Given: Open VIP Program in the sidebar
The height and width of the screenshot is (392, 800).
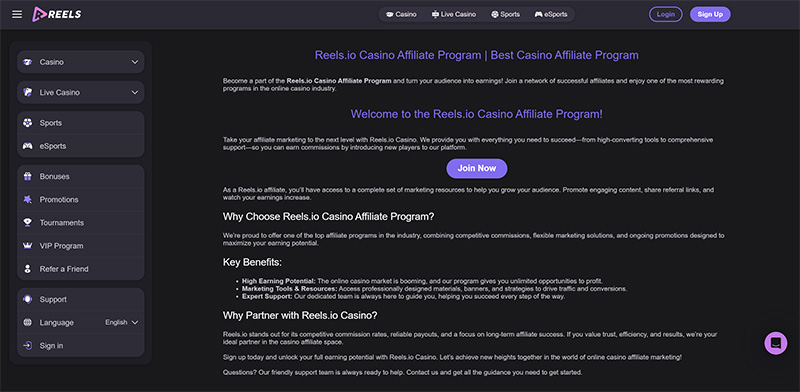Looking at the screenshot, I should 81,246.
